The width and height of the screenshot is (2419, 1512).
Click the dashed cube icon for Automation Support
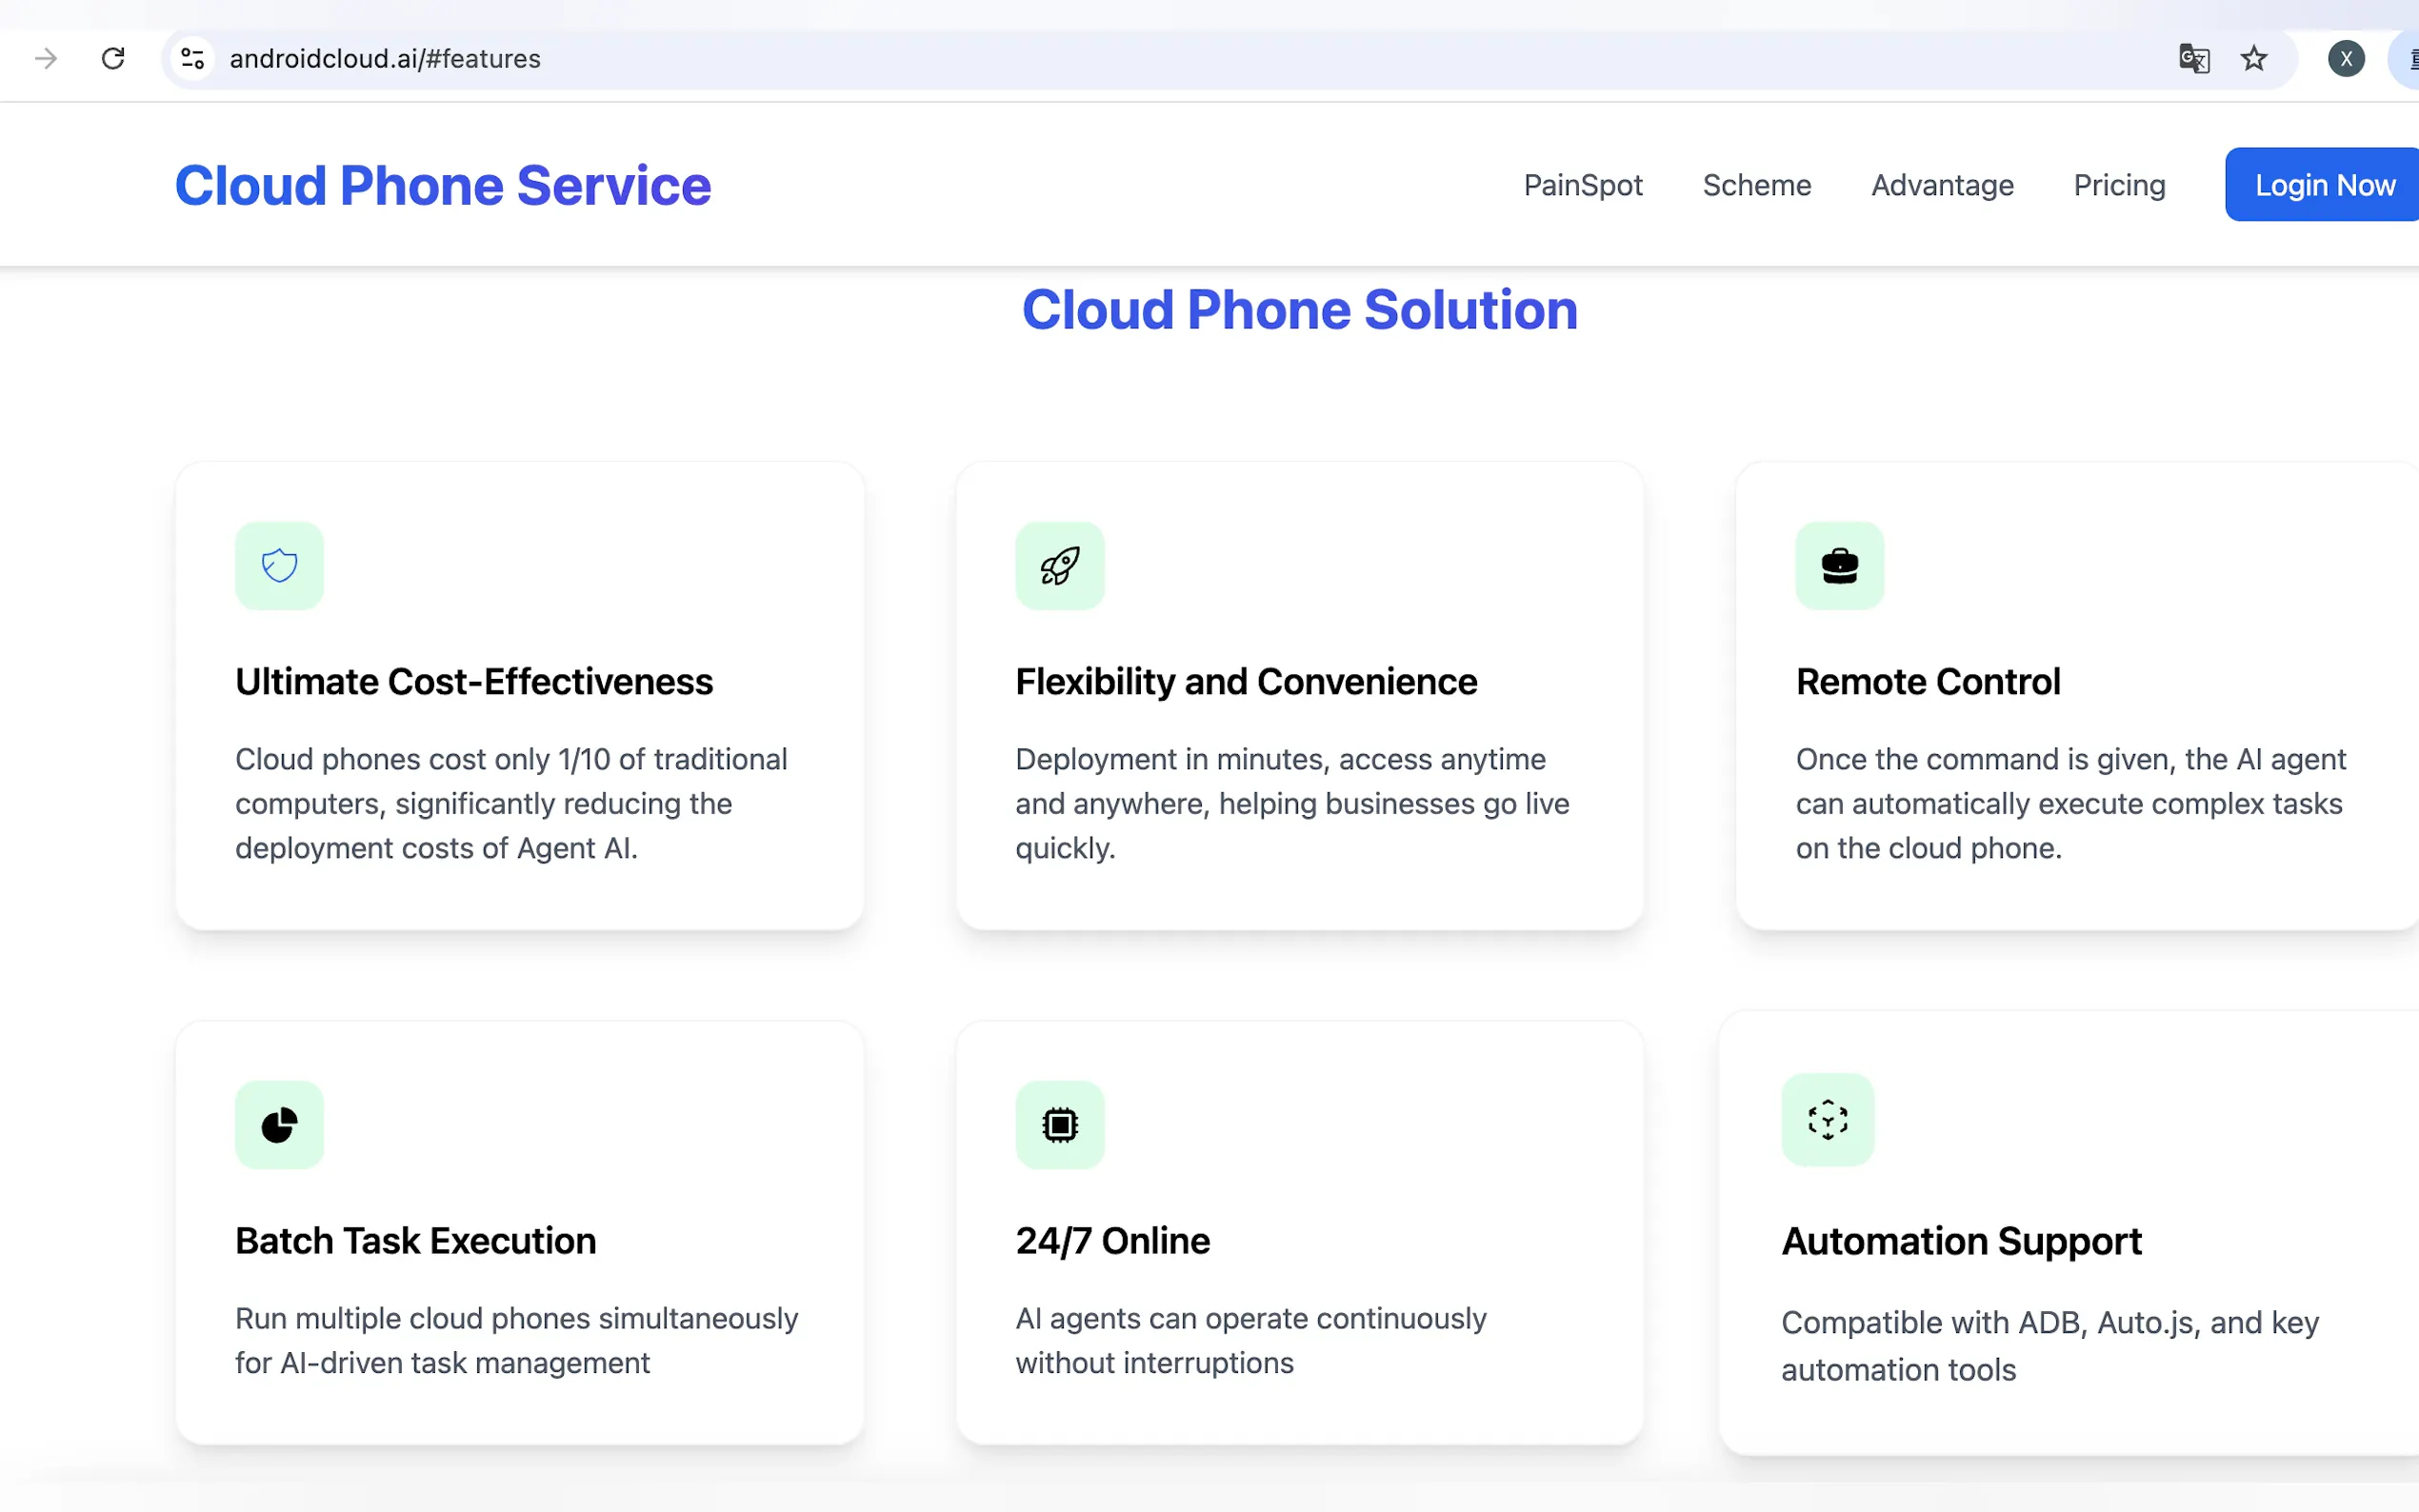pyautogui.click(x=1827, y=1120)
